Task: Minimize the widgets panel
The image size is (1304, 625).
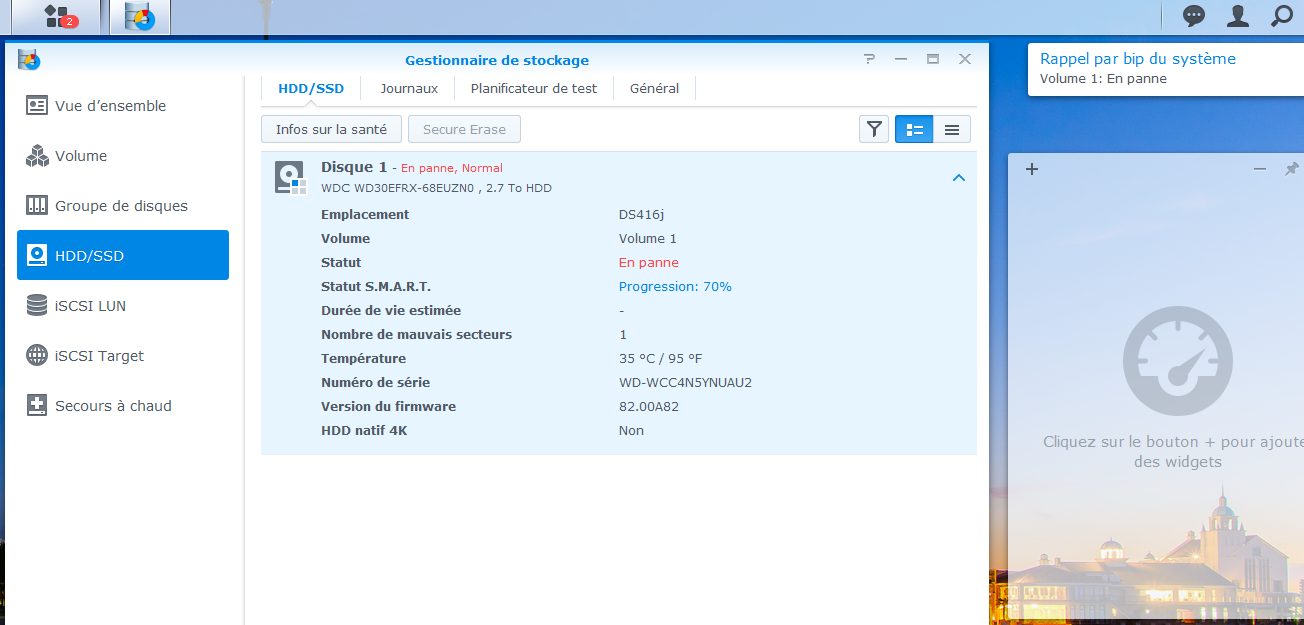Action: [x=1260, y=169]
